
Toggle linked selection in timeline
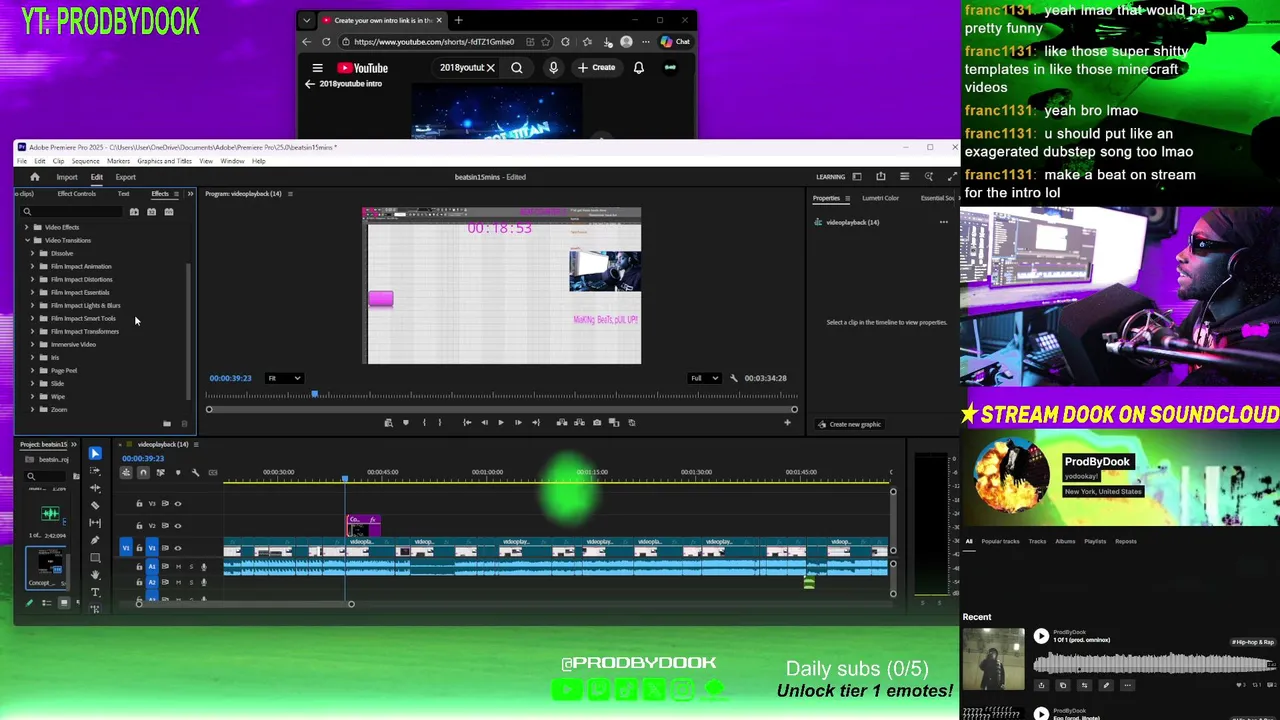point(160,472)
